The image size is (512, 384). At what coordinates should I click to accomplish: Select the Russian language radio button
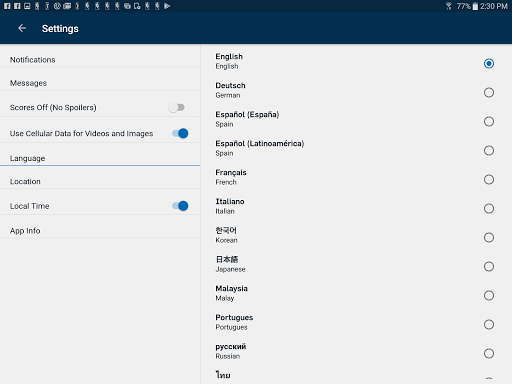tap(489, 353)
